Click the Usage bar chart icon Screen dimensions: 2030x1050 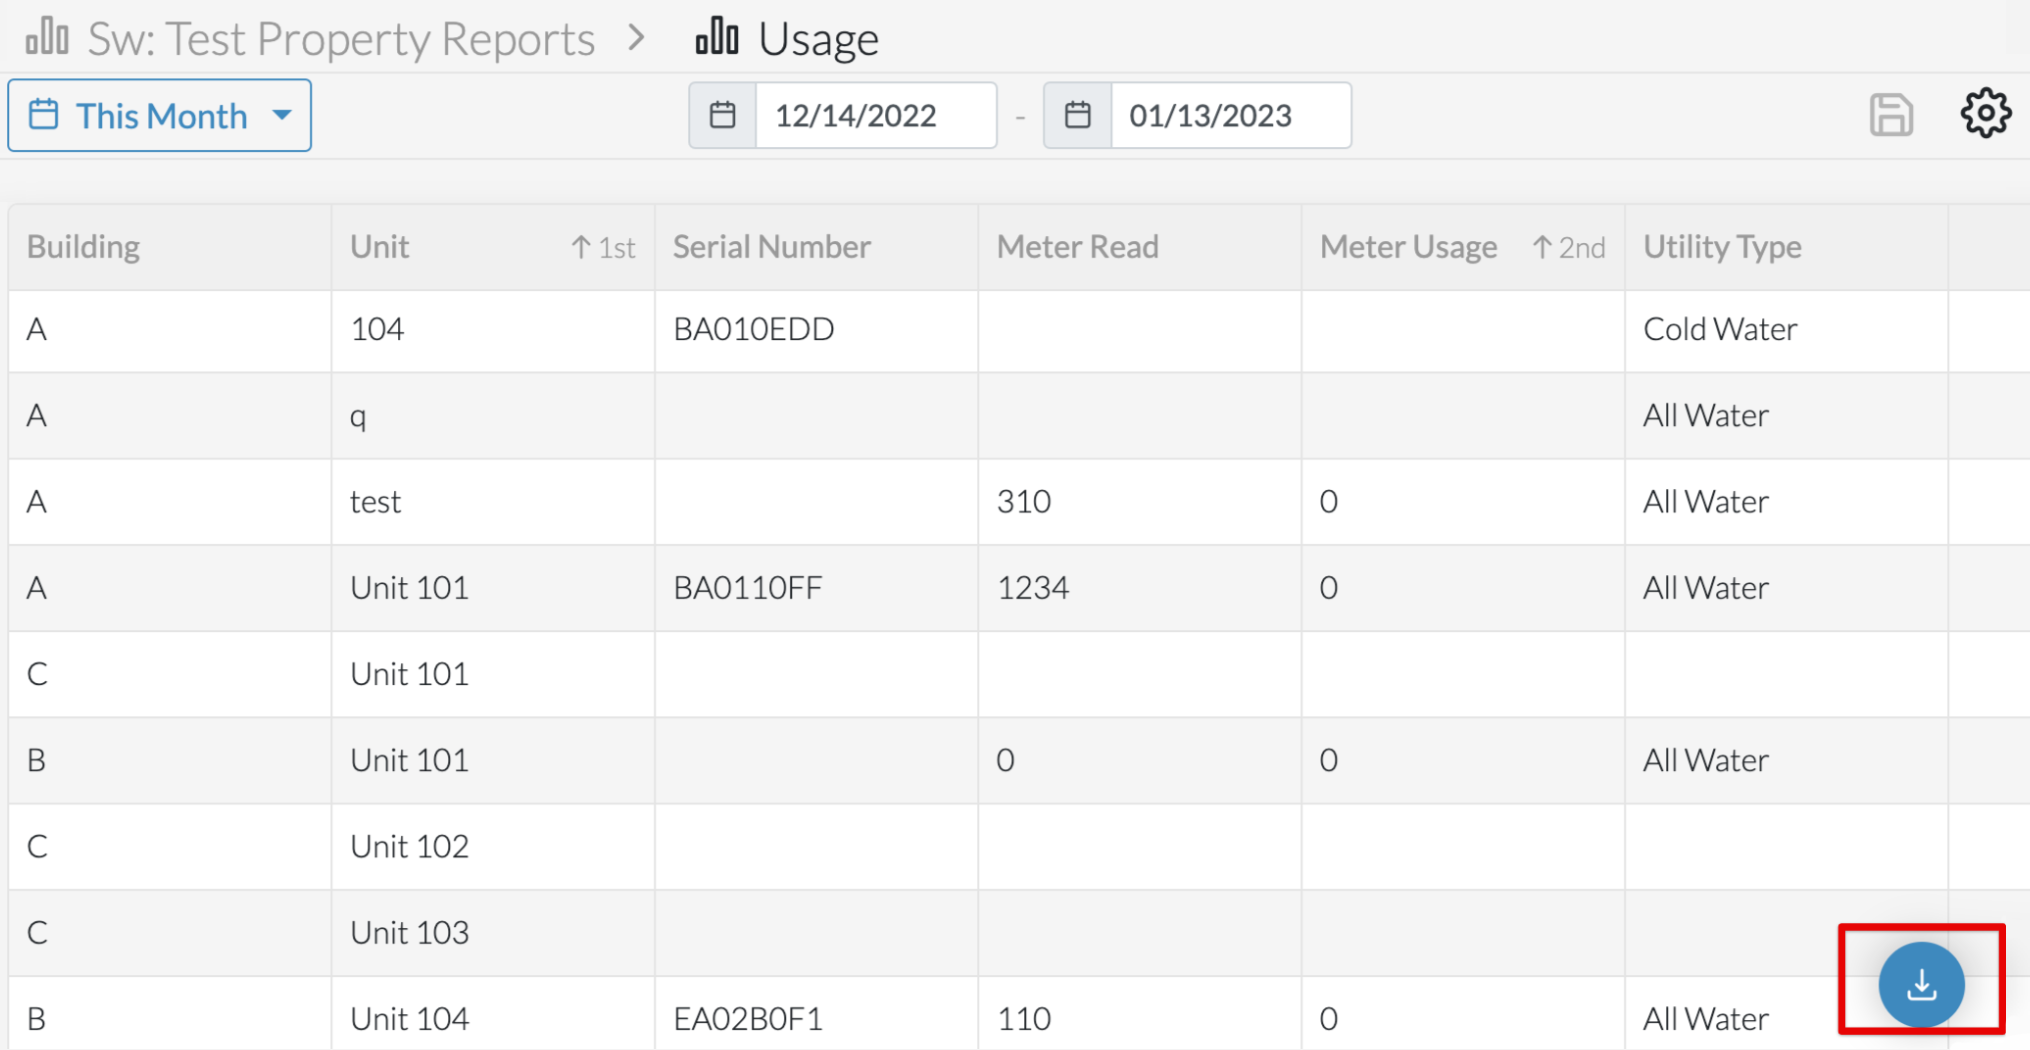click(x=717, y=37)
